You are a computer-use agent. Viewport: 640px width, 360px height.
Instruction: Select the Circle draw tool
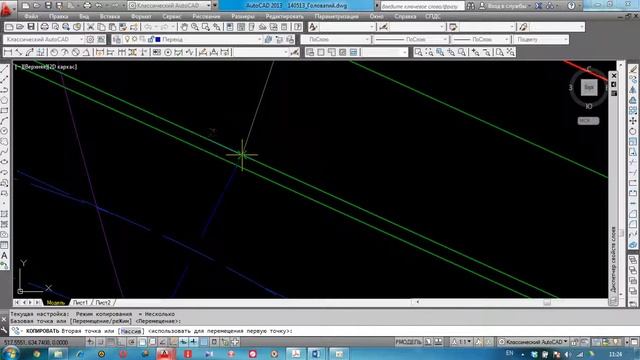[4, 131]
